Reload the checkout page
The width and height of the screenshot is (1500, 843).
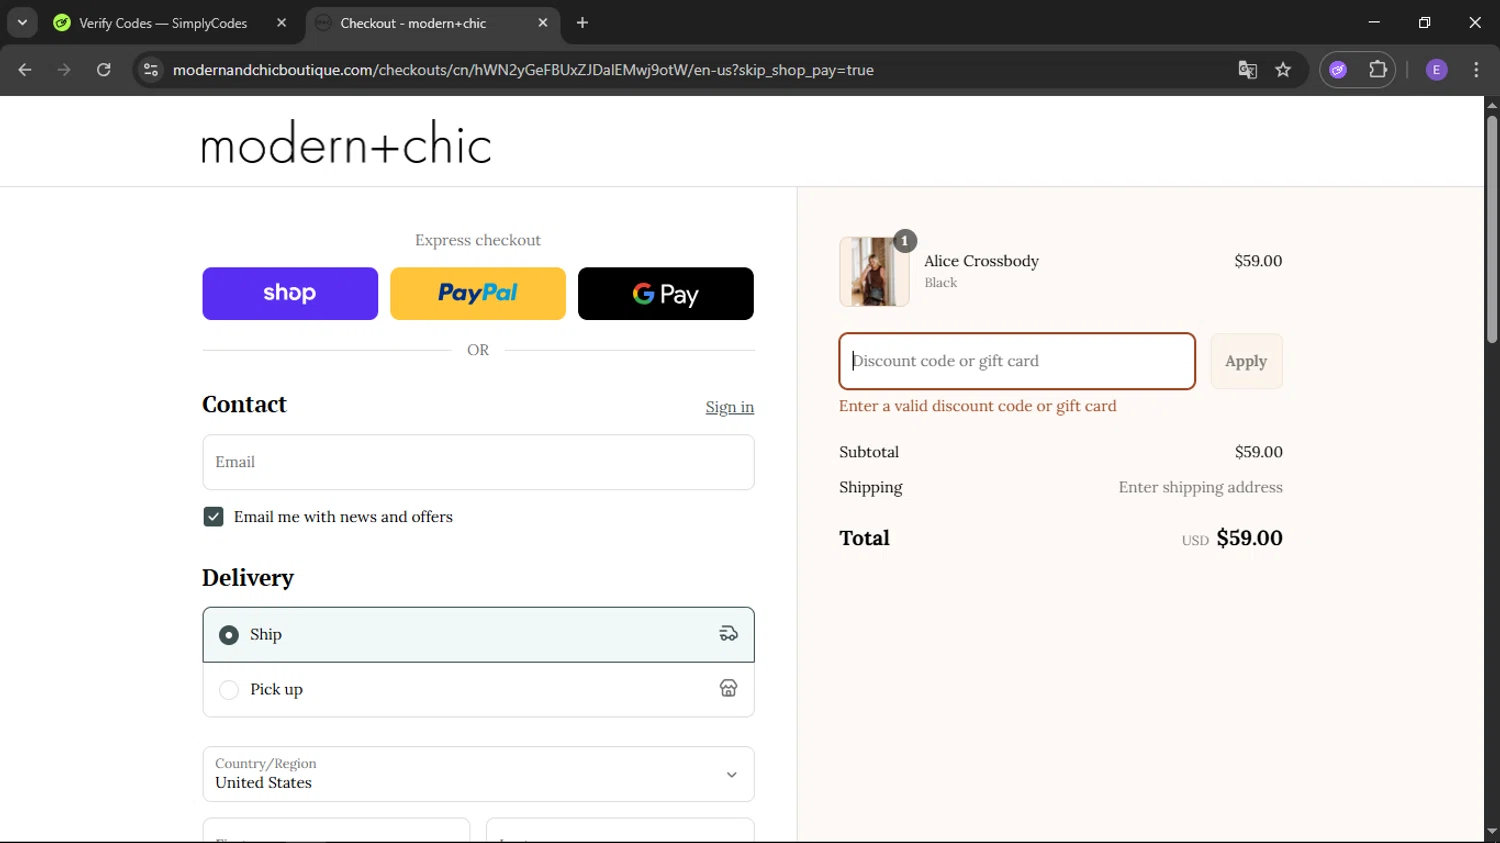pos(104,70)
